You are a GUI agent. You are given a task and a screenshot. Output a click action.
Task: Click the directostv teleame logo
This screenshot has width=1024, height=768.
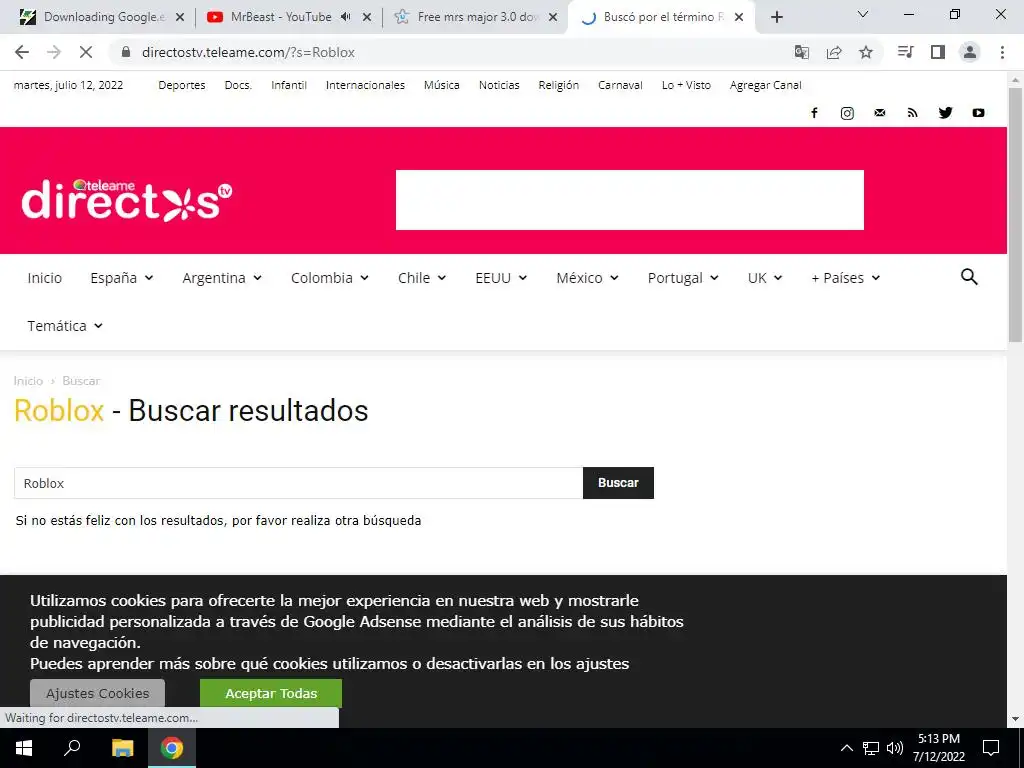click(127, 199)
